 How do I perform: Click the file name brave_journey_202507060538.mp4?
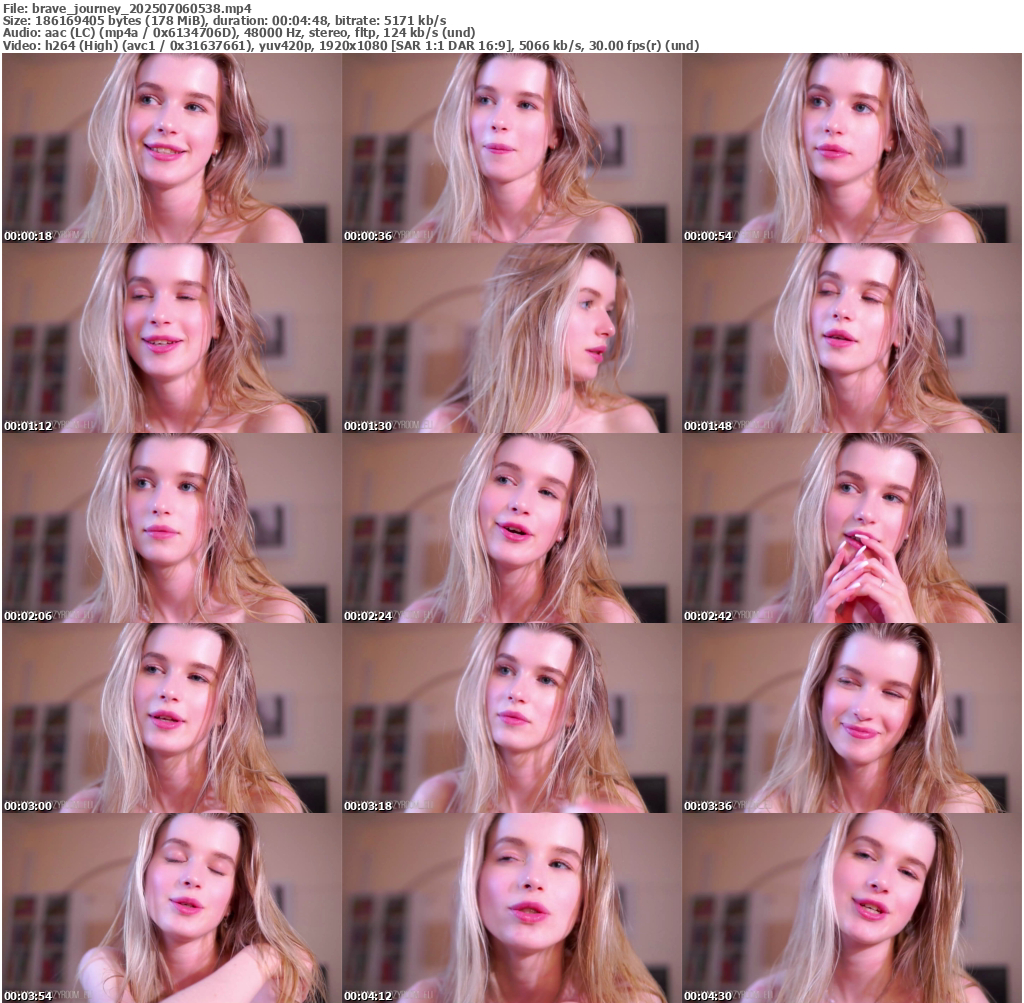142,8
